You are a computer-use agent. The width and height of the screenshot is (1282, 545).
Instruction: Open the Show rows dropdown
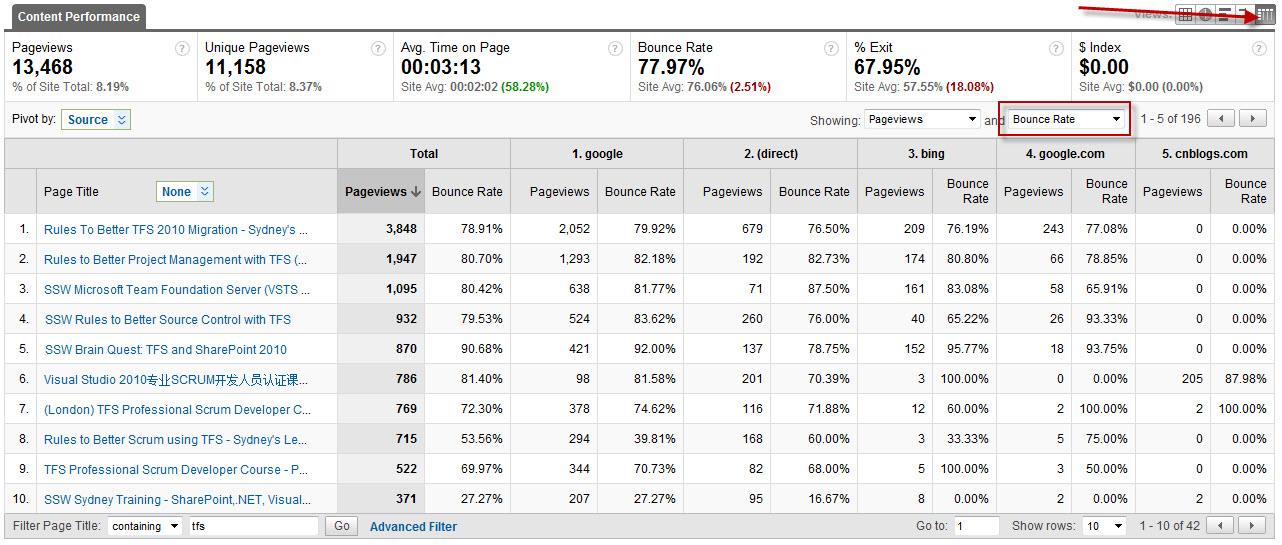point(1104,526)
